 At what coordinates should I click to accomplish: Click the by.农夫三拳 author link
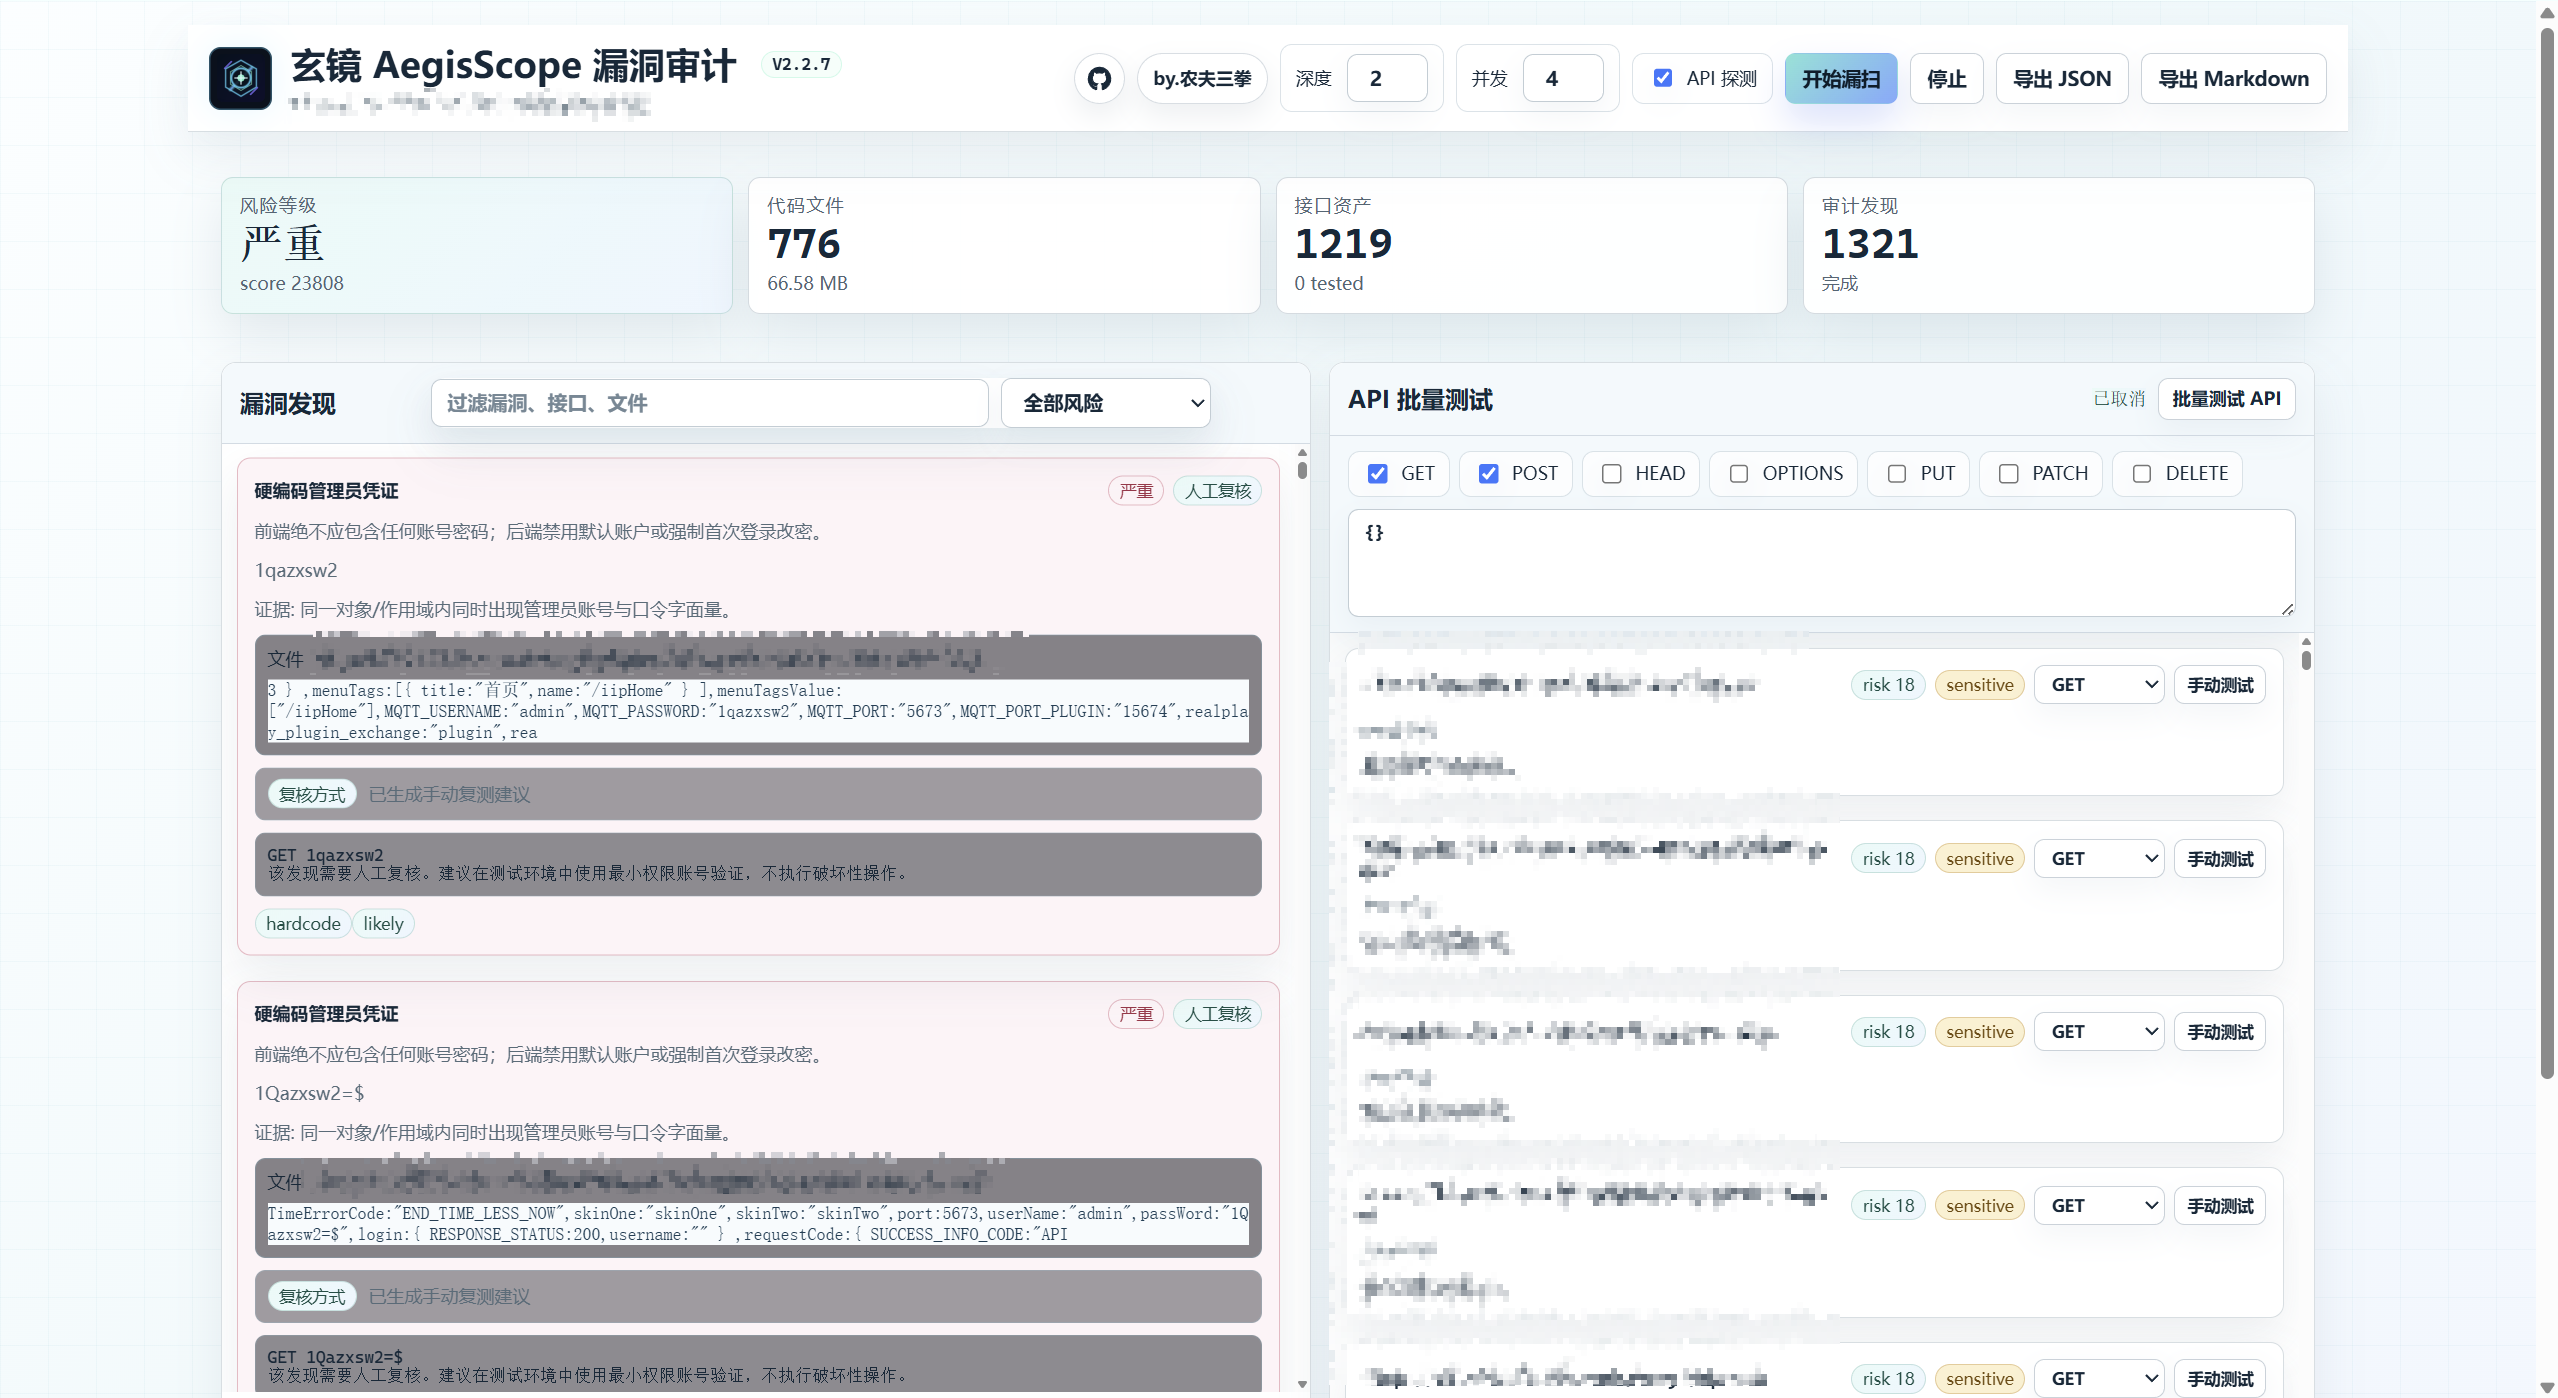point(1201,79)
